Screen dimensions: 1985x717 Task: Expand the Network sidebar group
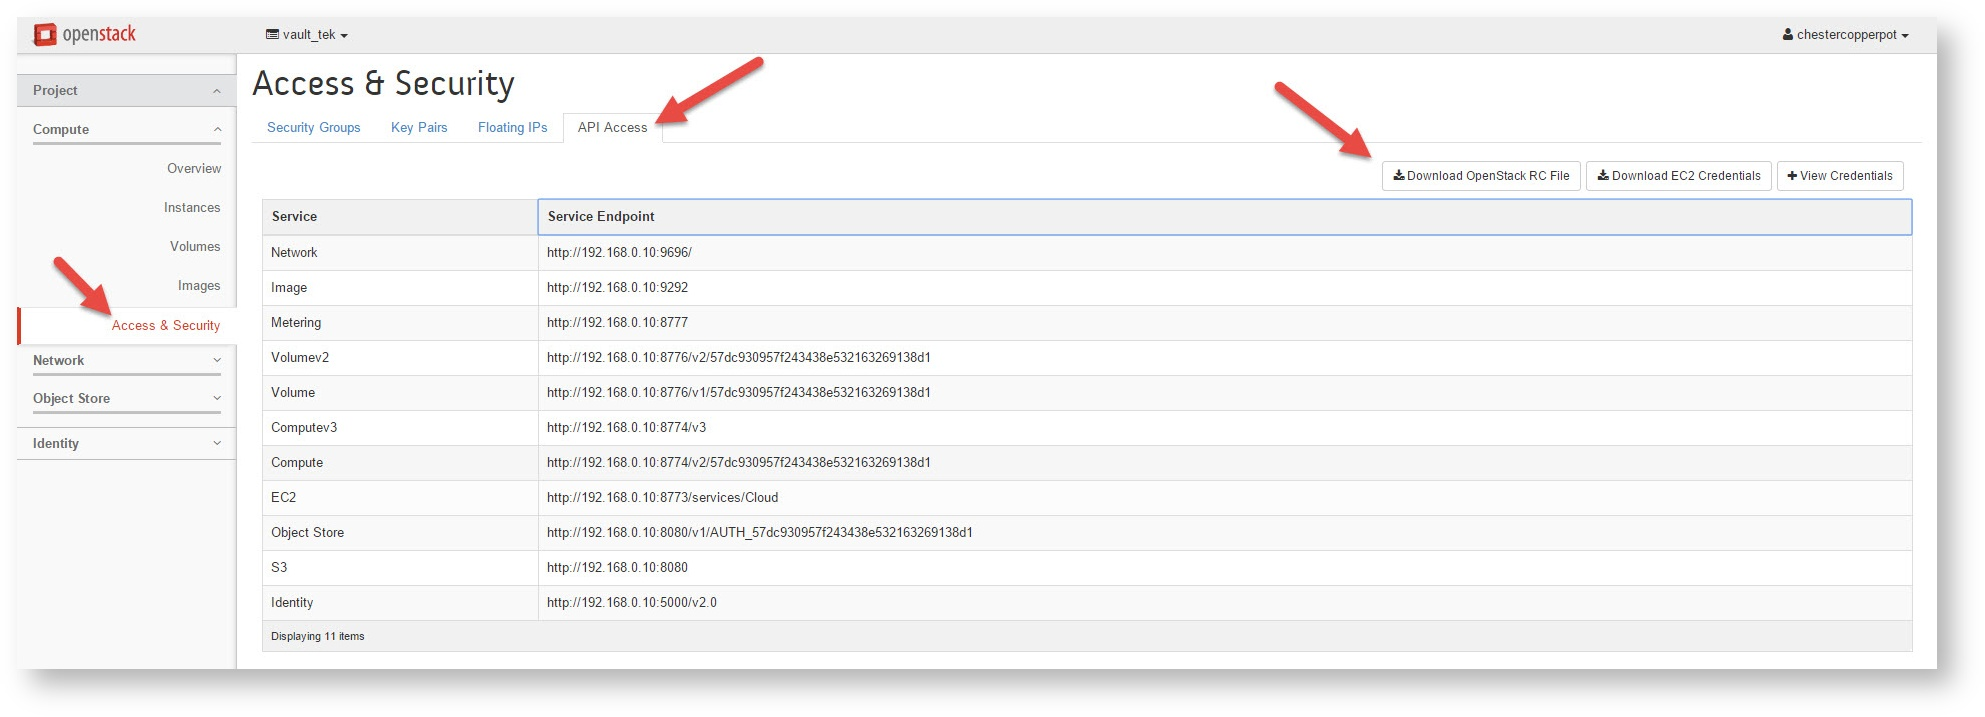click(x=127, y=361)
